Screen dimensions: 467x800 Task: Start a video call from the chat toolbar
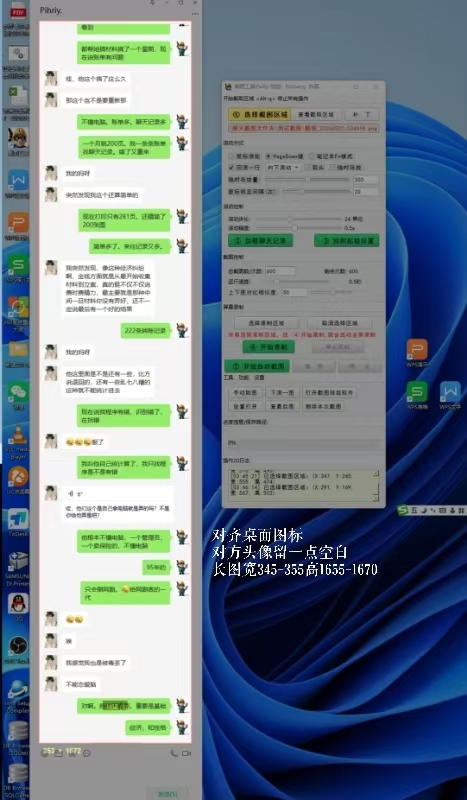pyautogui.click(x=186, y=753)
